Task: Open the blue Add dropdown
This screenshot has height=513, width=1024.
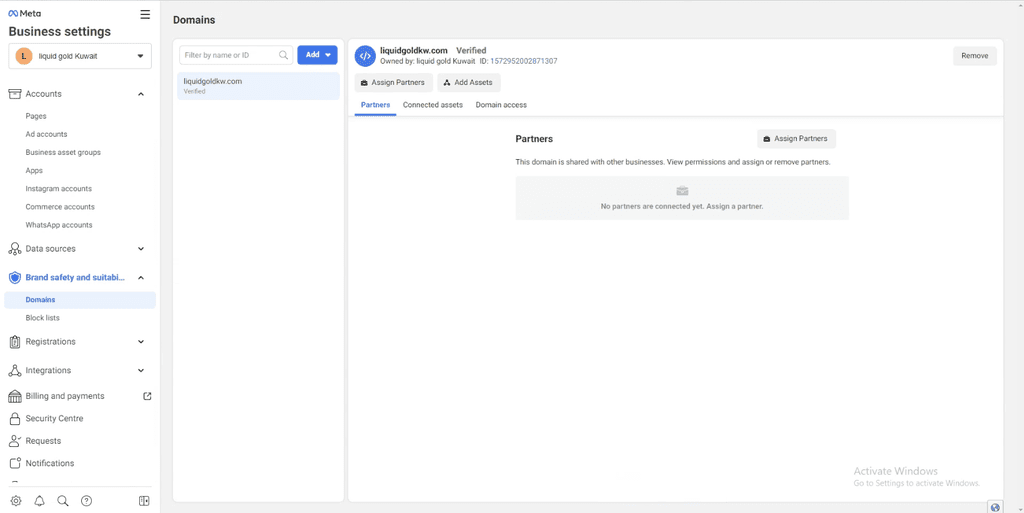Action: (317, 55)
